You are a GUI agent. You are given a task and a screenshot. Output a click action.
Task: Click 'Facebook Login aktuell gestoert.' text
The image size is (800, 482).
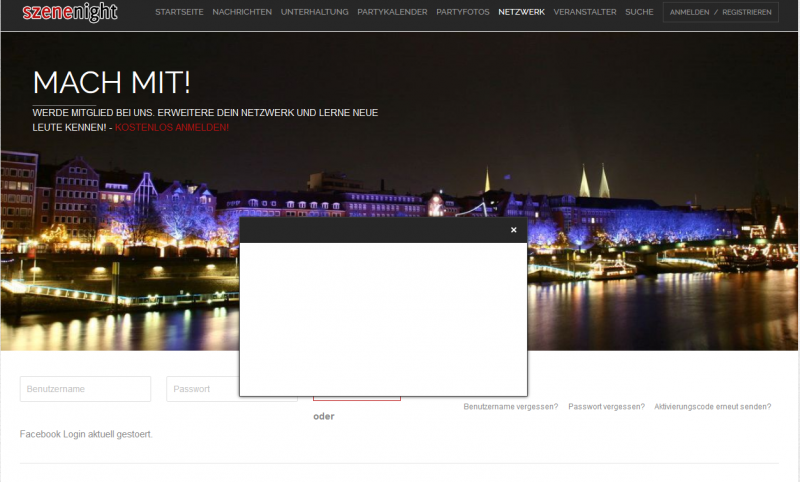pyautogui.click(x=86, y=434)
